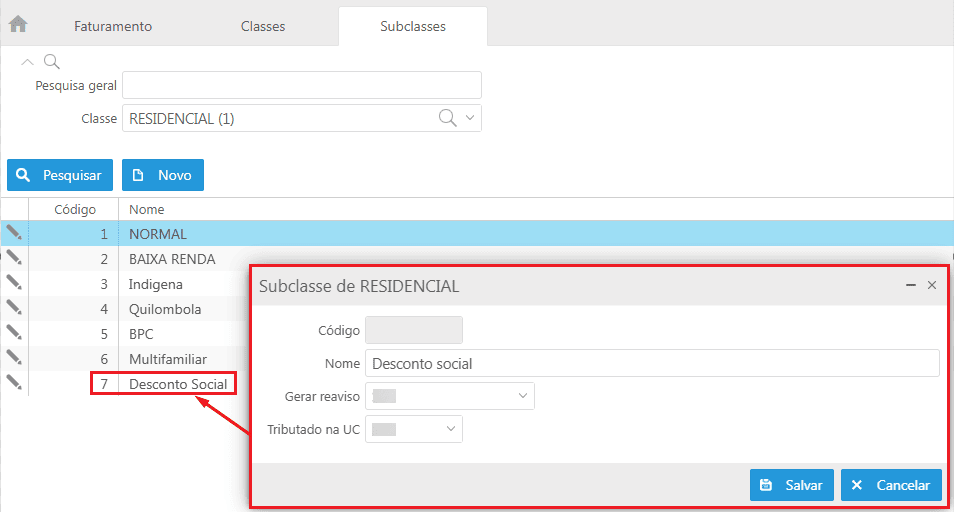Collapse the search panel with the chevron

pyautogui.click(x=28, y=62)
